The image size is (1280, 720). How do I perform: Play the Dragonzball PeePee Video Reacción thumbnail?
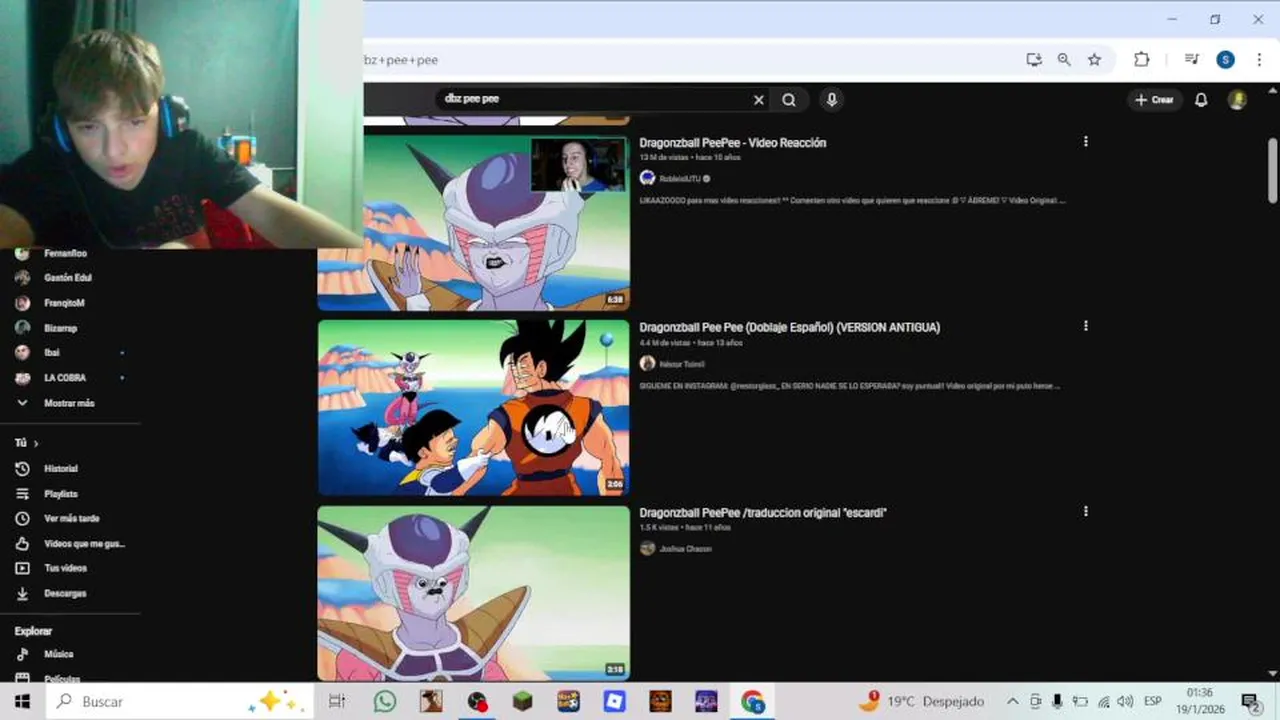tap(474, 222)
